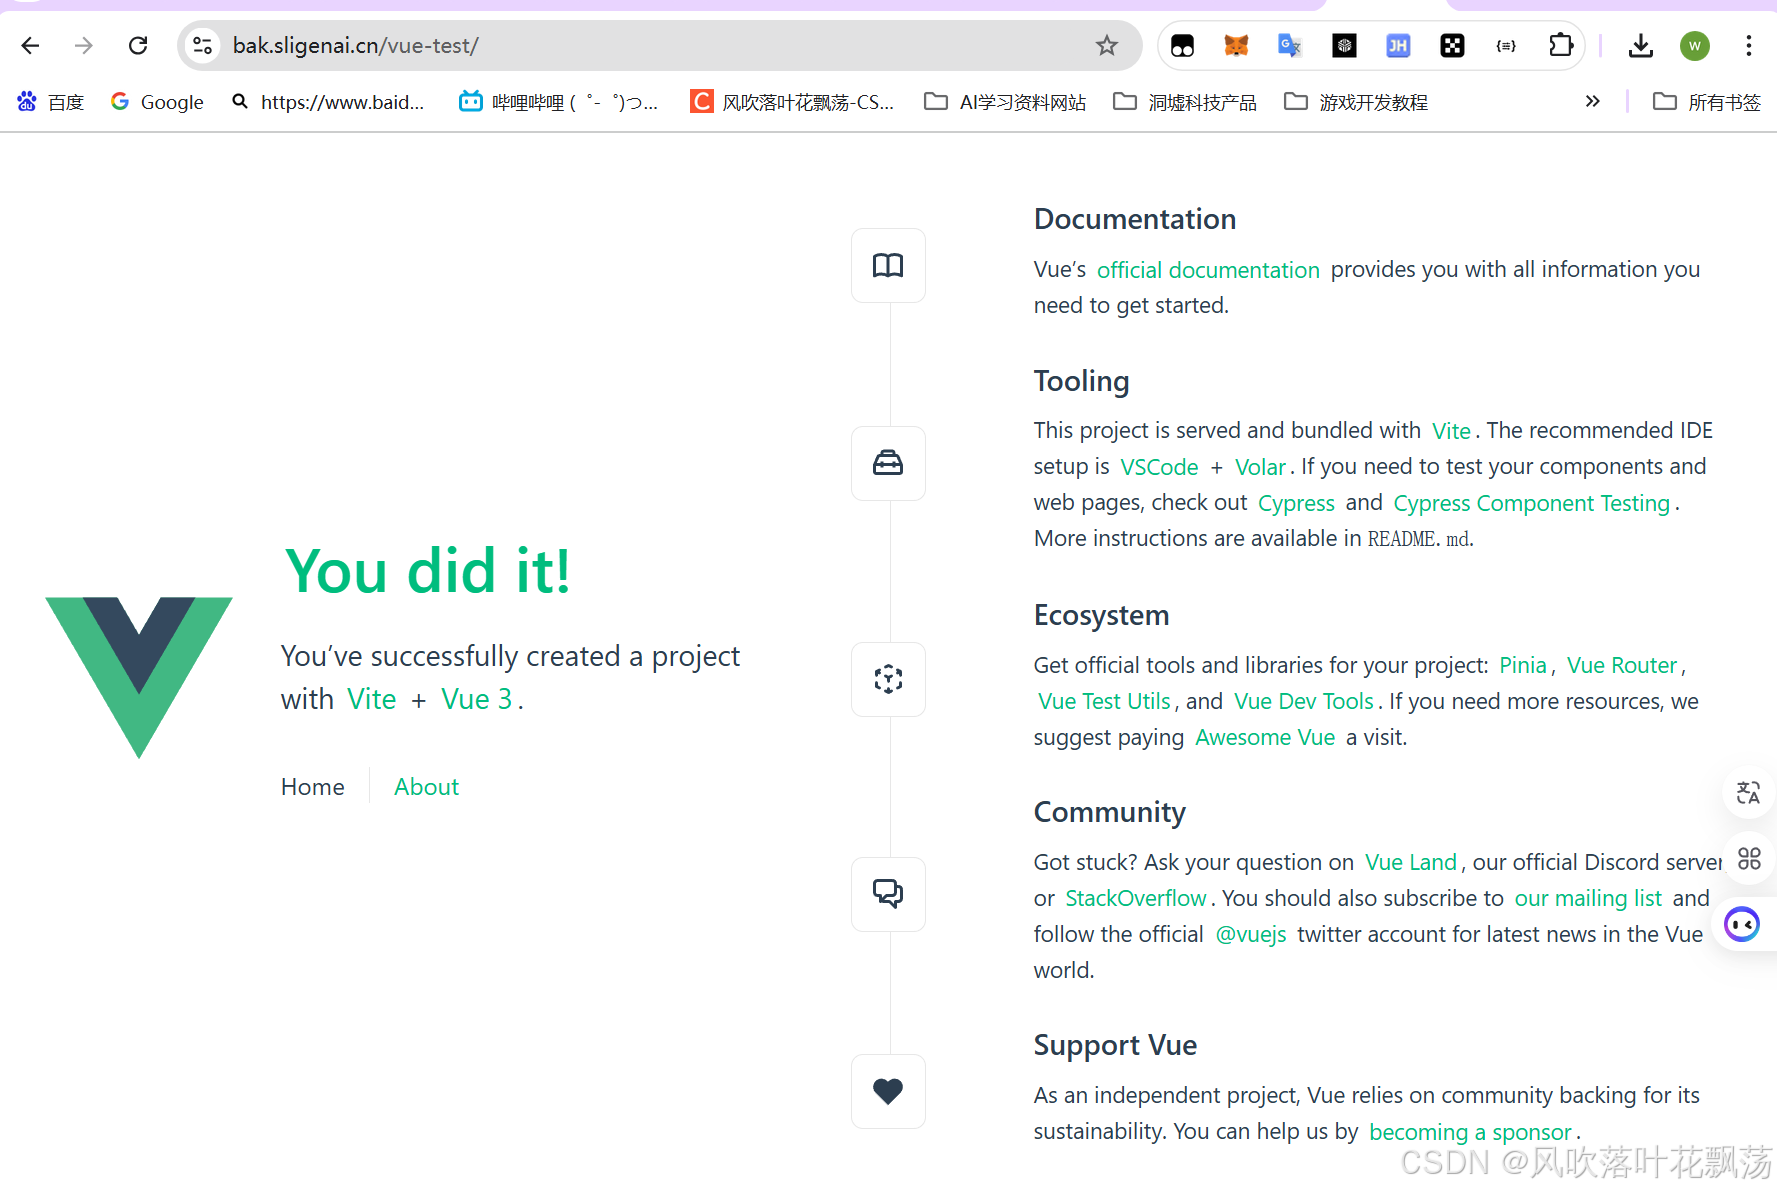Click Vite link under You did it

(372, 699)
